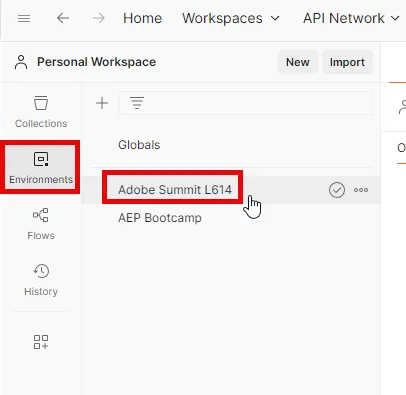The image size is (406, 395).
Task: Click the New button
Action: [297, 62]
